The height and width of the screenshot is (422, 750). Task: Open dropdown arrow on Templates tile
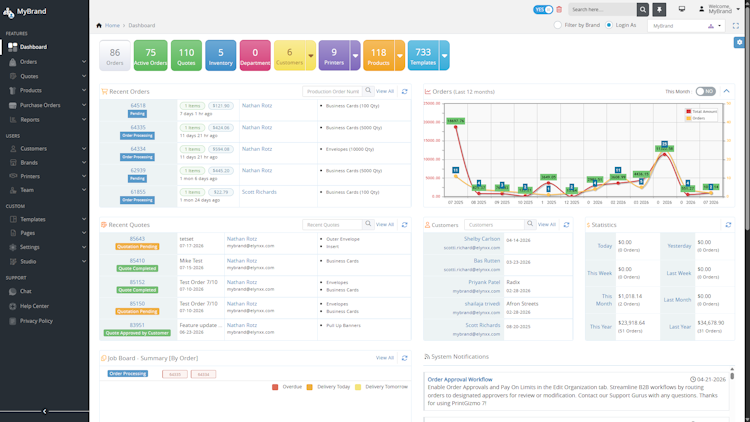tap(444, 56)
